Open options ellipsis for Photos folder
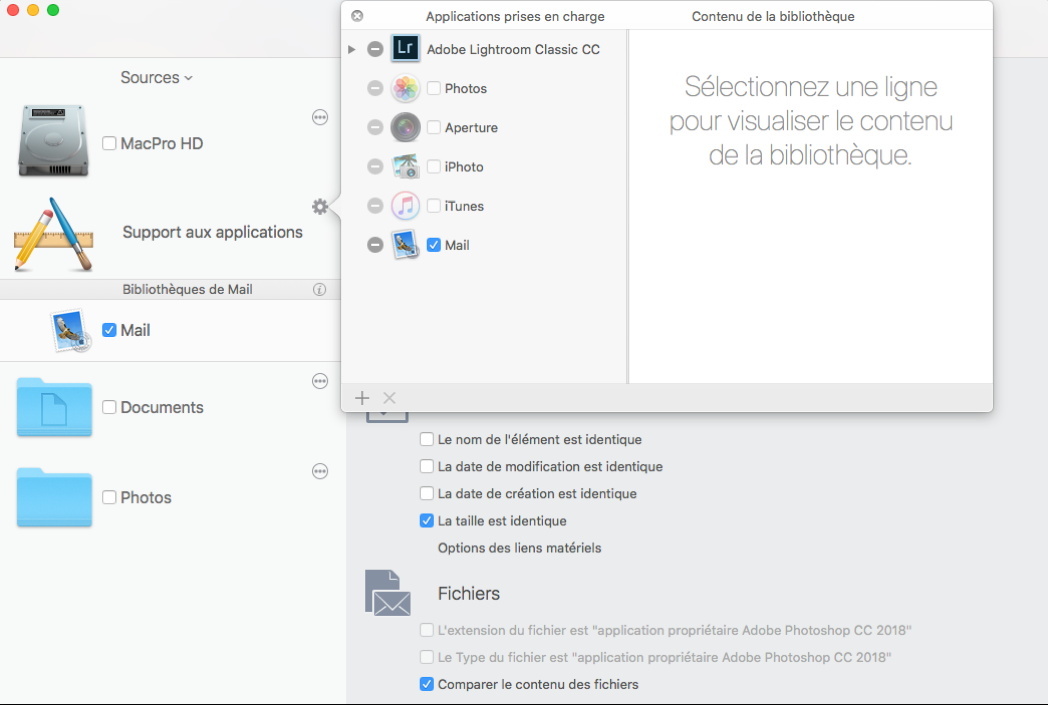Viewport: 1048px width, 705px height. [320, 472]
